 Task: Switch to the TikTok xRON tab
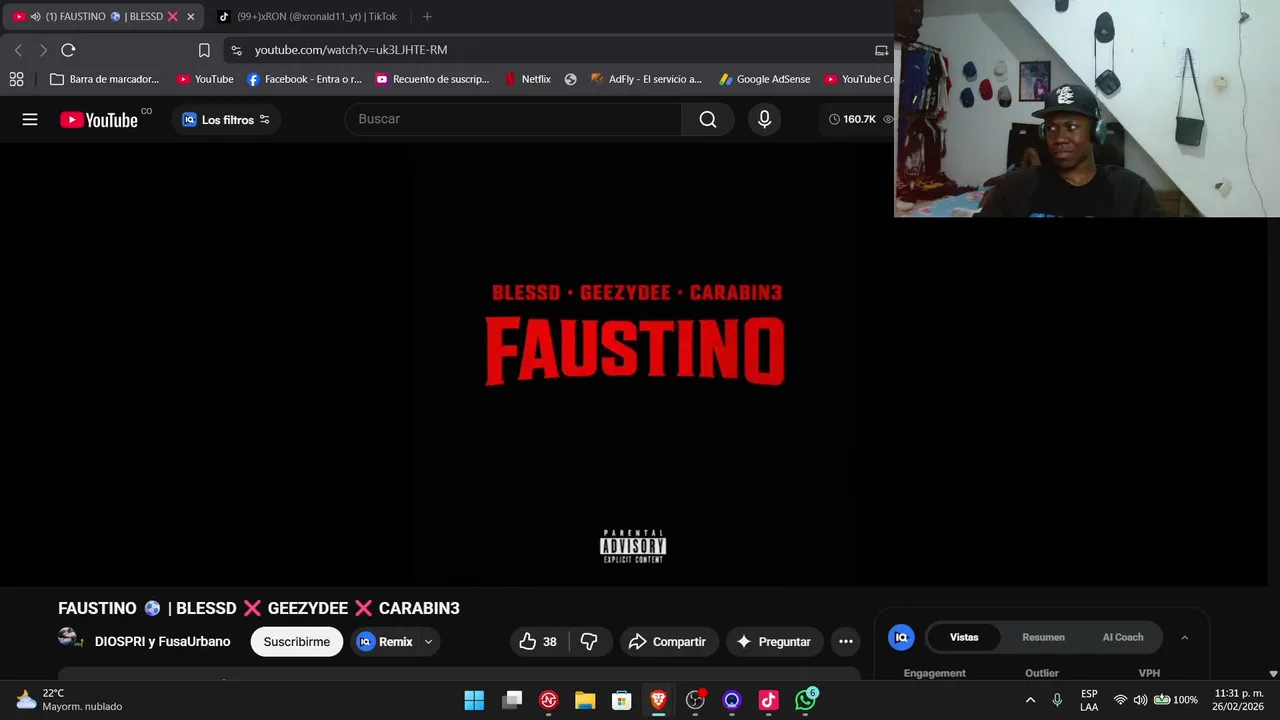[x=308, y=17]
